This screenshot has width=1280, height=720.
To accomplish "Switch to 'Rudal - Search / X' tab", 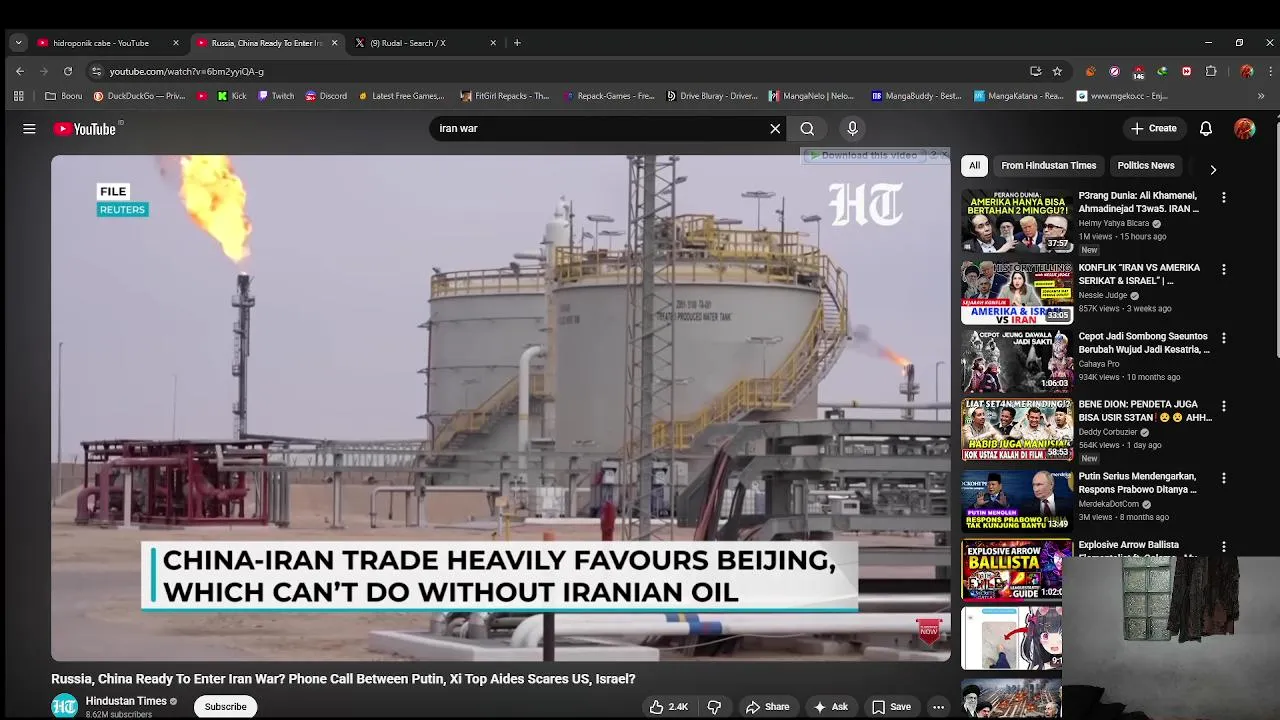I will [x=424, y=43].
